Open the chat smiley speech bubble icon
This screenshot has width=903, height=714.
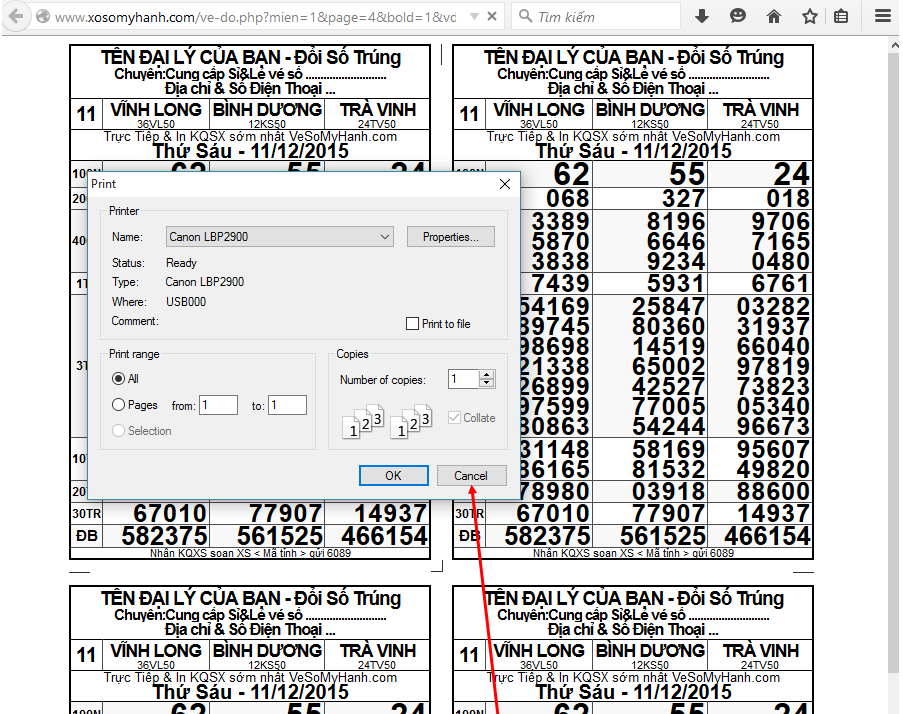(x=738, y=16)
